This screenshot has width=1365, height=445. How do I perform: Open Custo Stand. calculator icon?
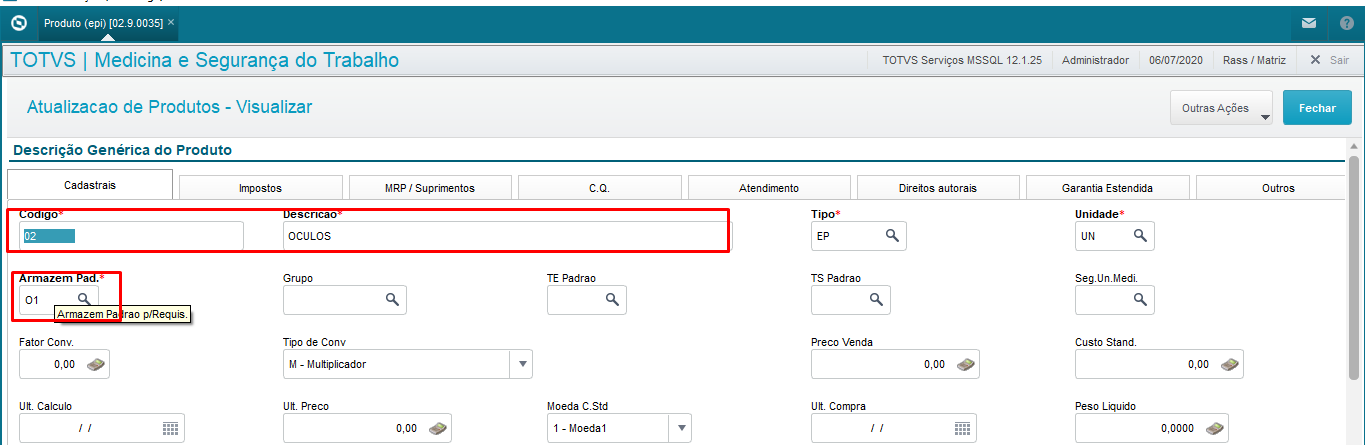(1229, 365)
